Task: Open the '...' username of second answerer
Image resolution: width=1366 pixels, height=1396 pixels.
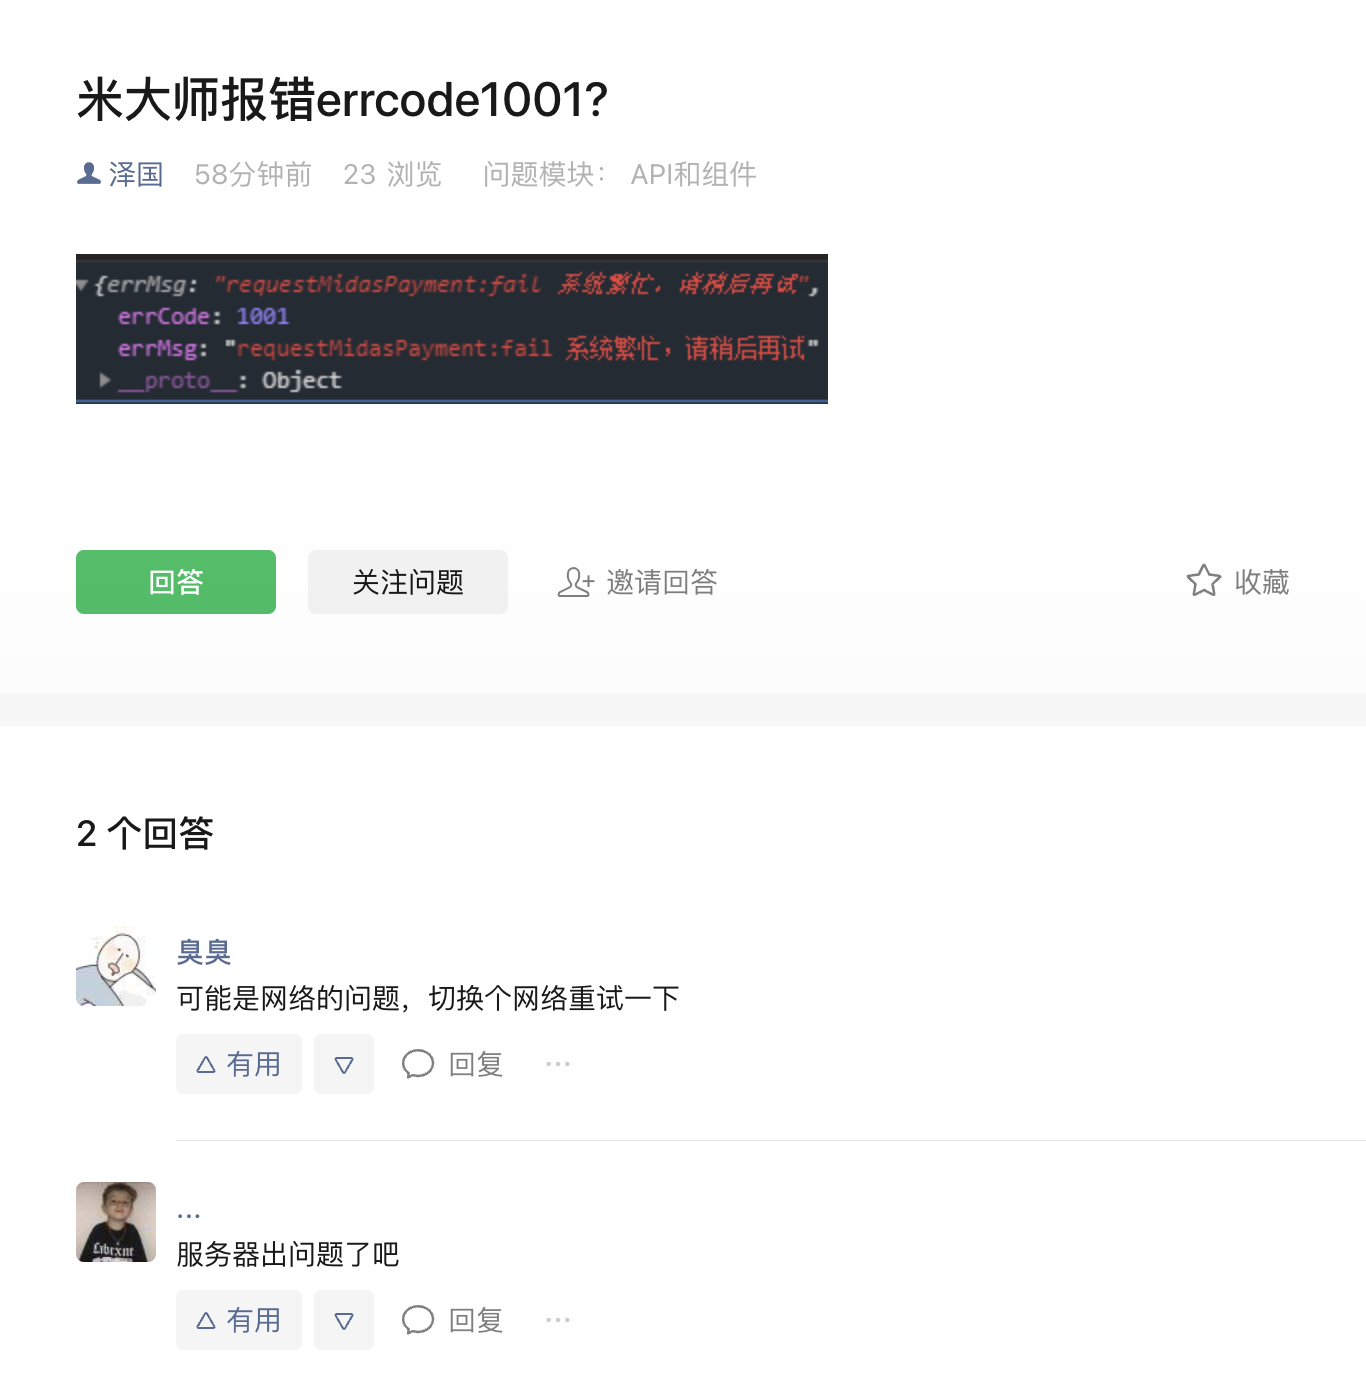Action: point(189,1215)
